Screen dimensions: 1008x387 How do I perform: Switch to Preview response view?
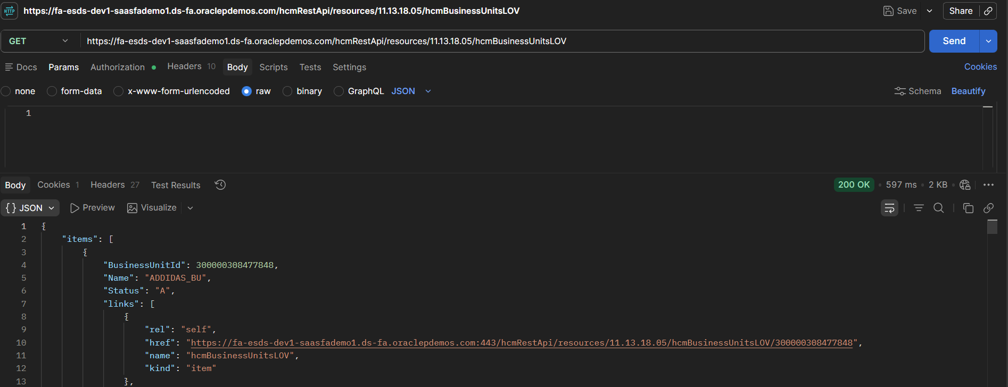click(92, 208)
